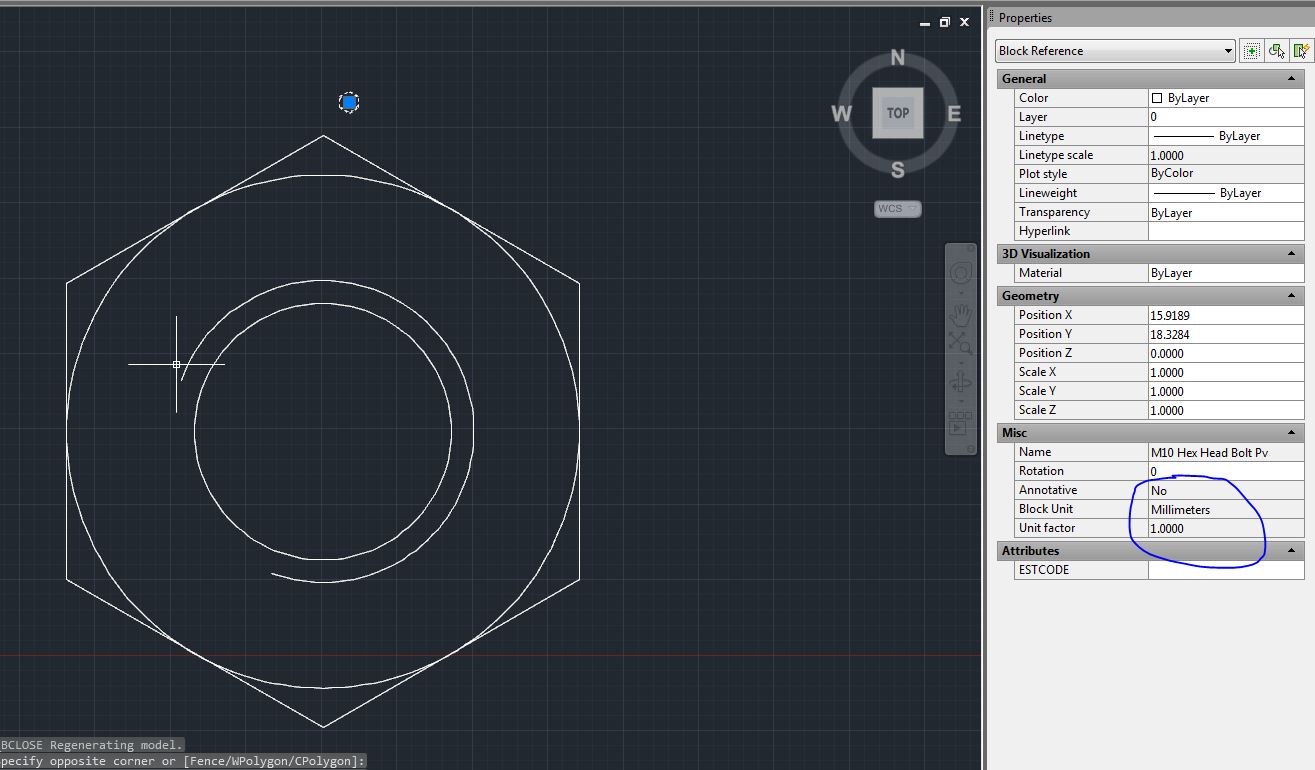Open the Block Reference object type dropdown

pyautogui.click(x=1115, y=51)
